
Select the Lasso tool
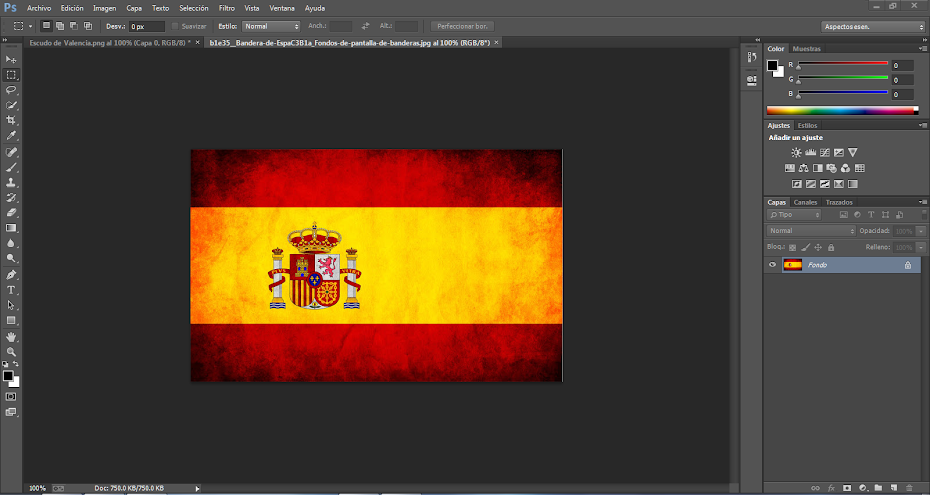pyautogui.click(x=11, y=90)
